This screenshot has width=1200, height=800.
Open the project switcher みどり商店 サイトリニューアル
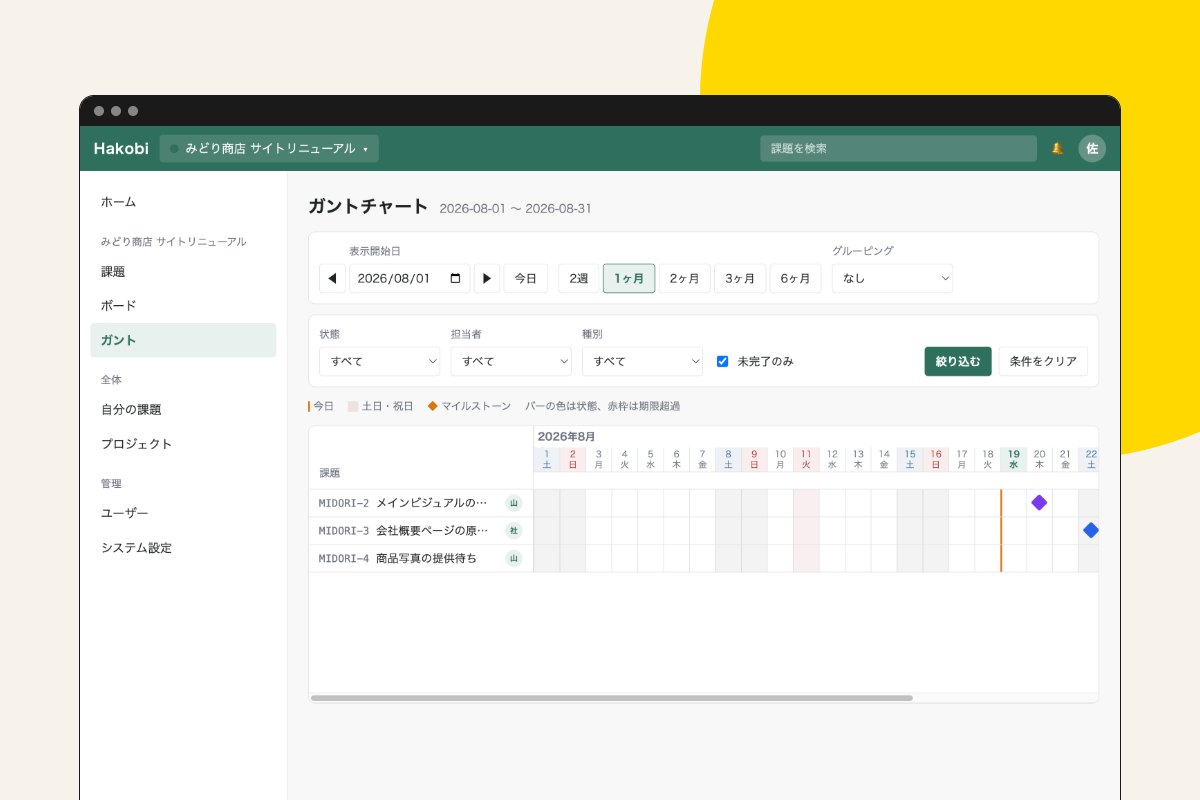(269, 149)
